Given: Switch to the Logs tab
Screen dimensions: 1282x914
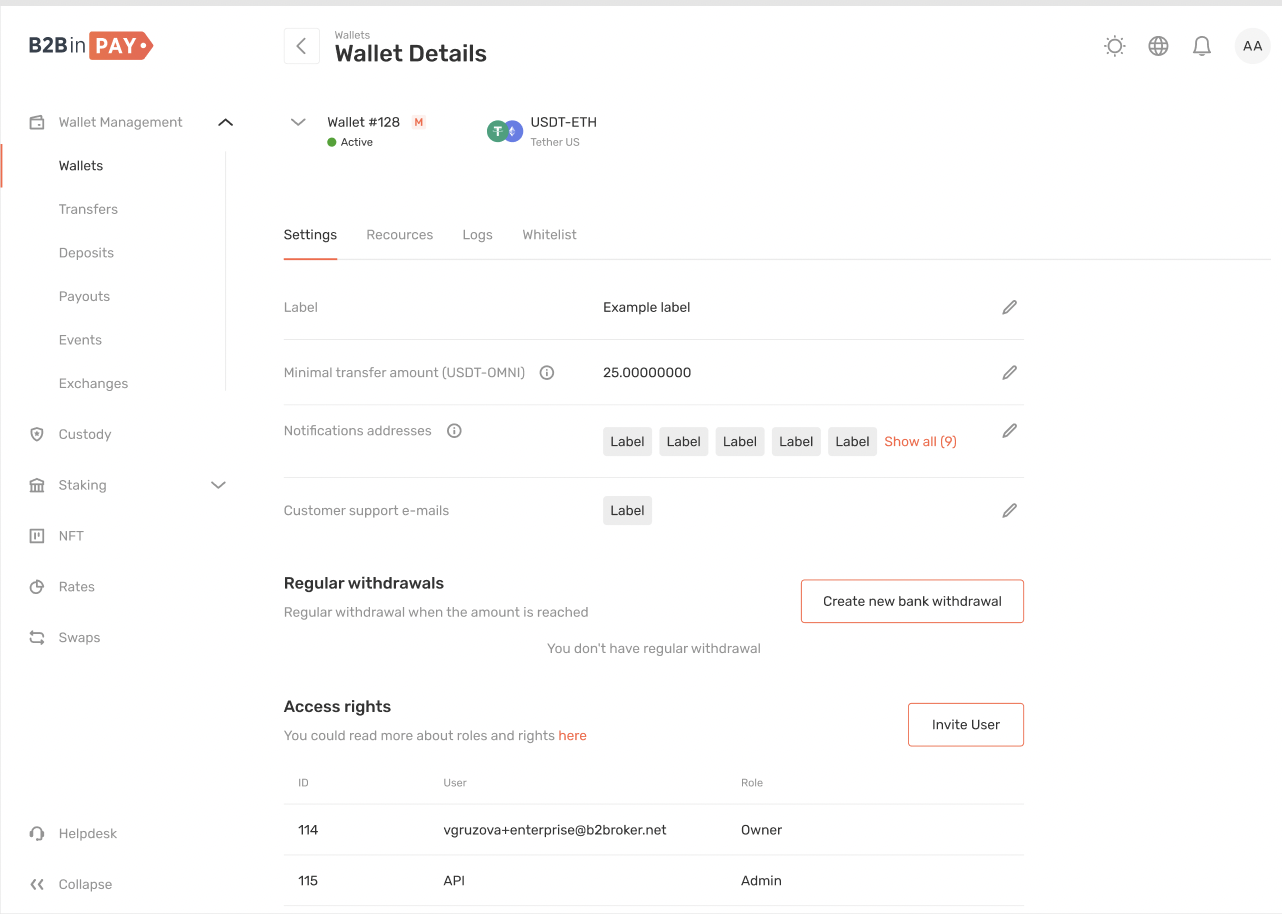Looking at the screenshot, I should tap(477, 235).
